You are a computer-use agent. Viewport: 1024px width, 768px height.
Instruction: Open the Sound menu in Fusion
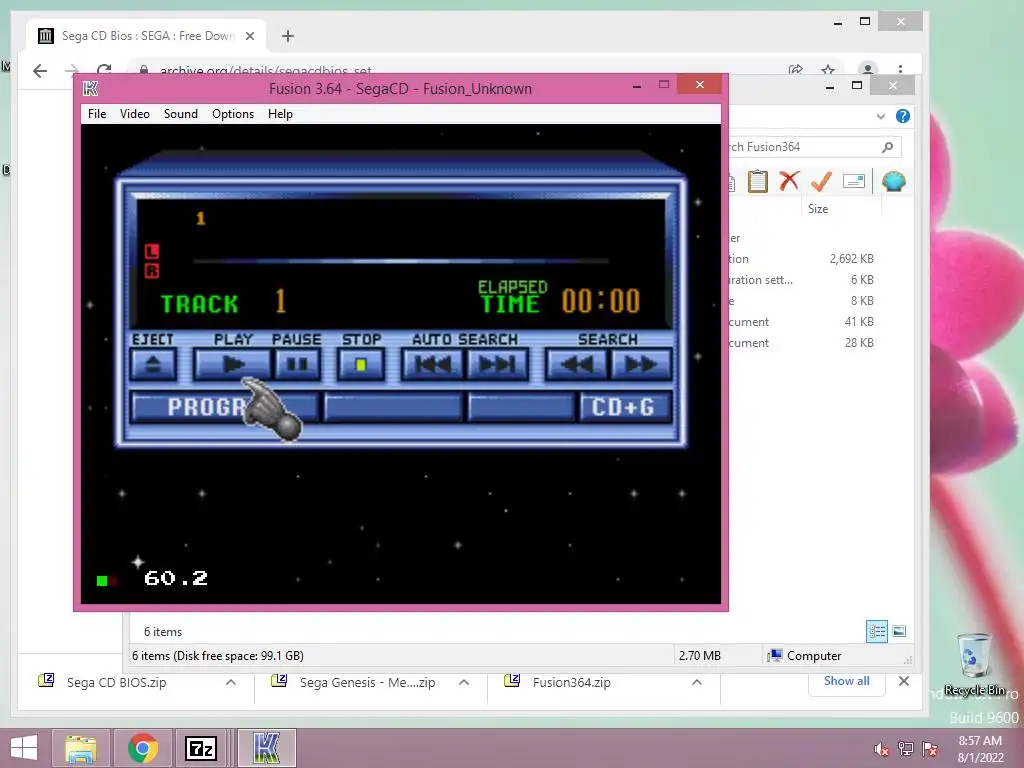click(181, 114)
